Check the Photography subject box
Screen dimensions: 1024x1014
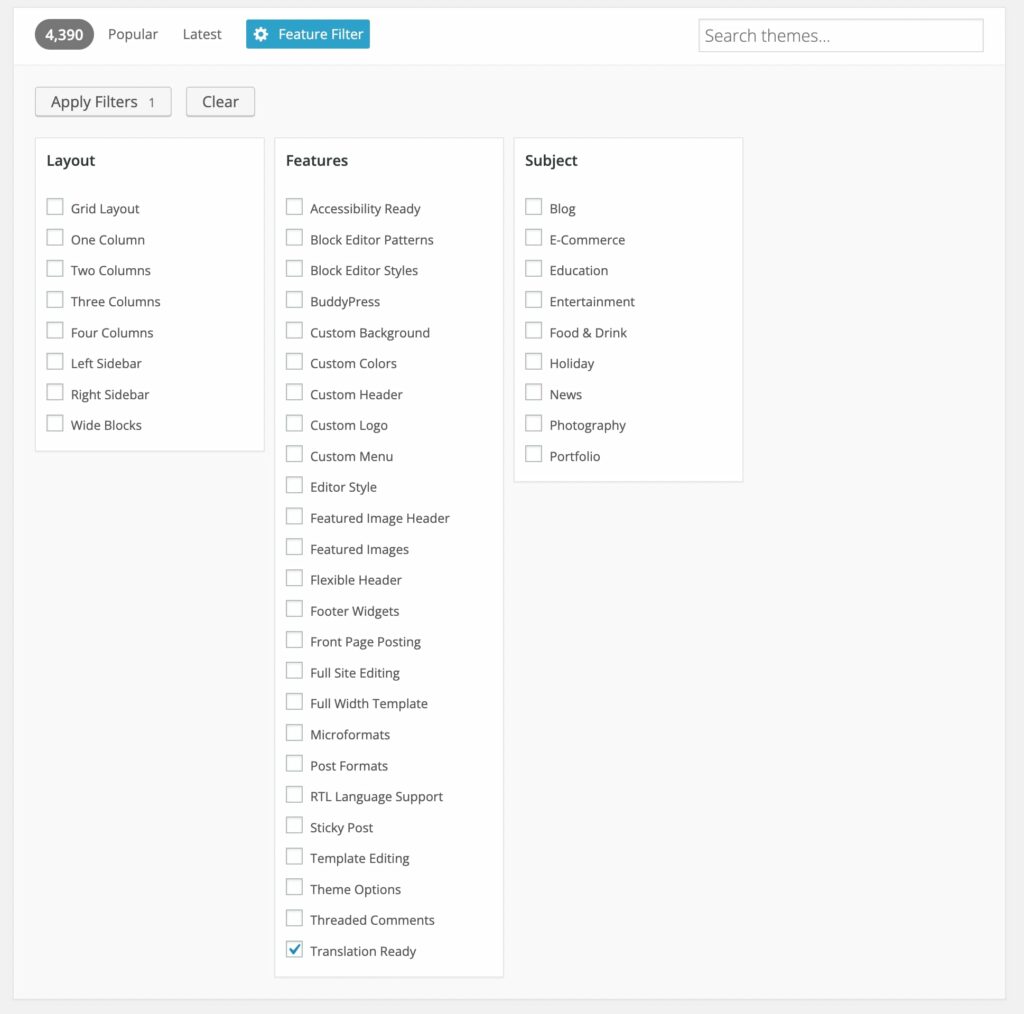point(534,424)
